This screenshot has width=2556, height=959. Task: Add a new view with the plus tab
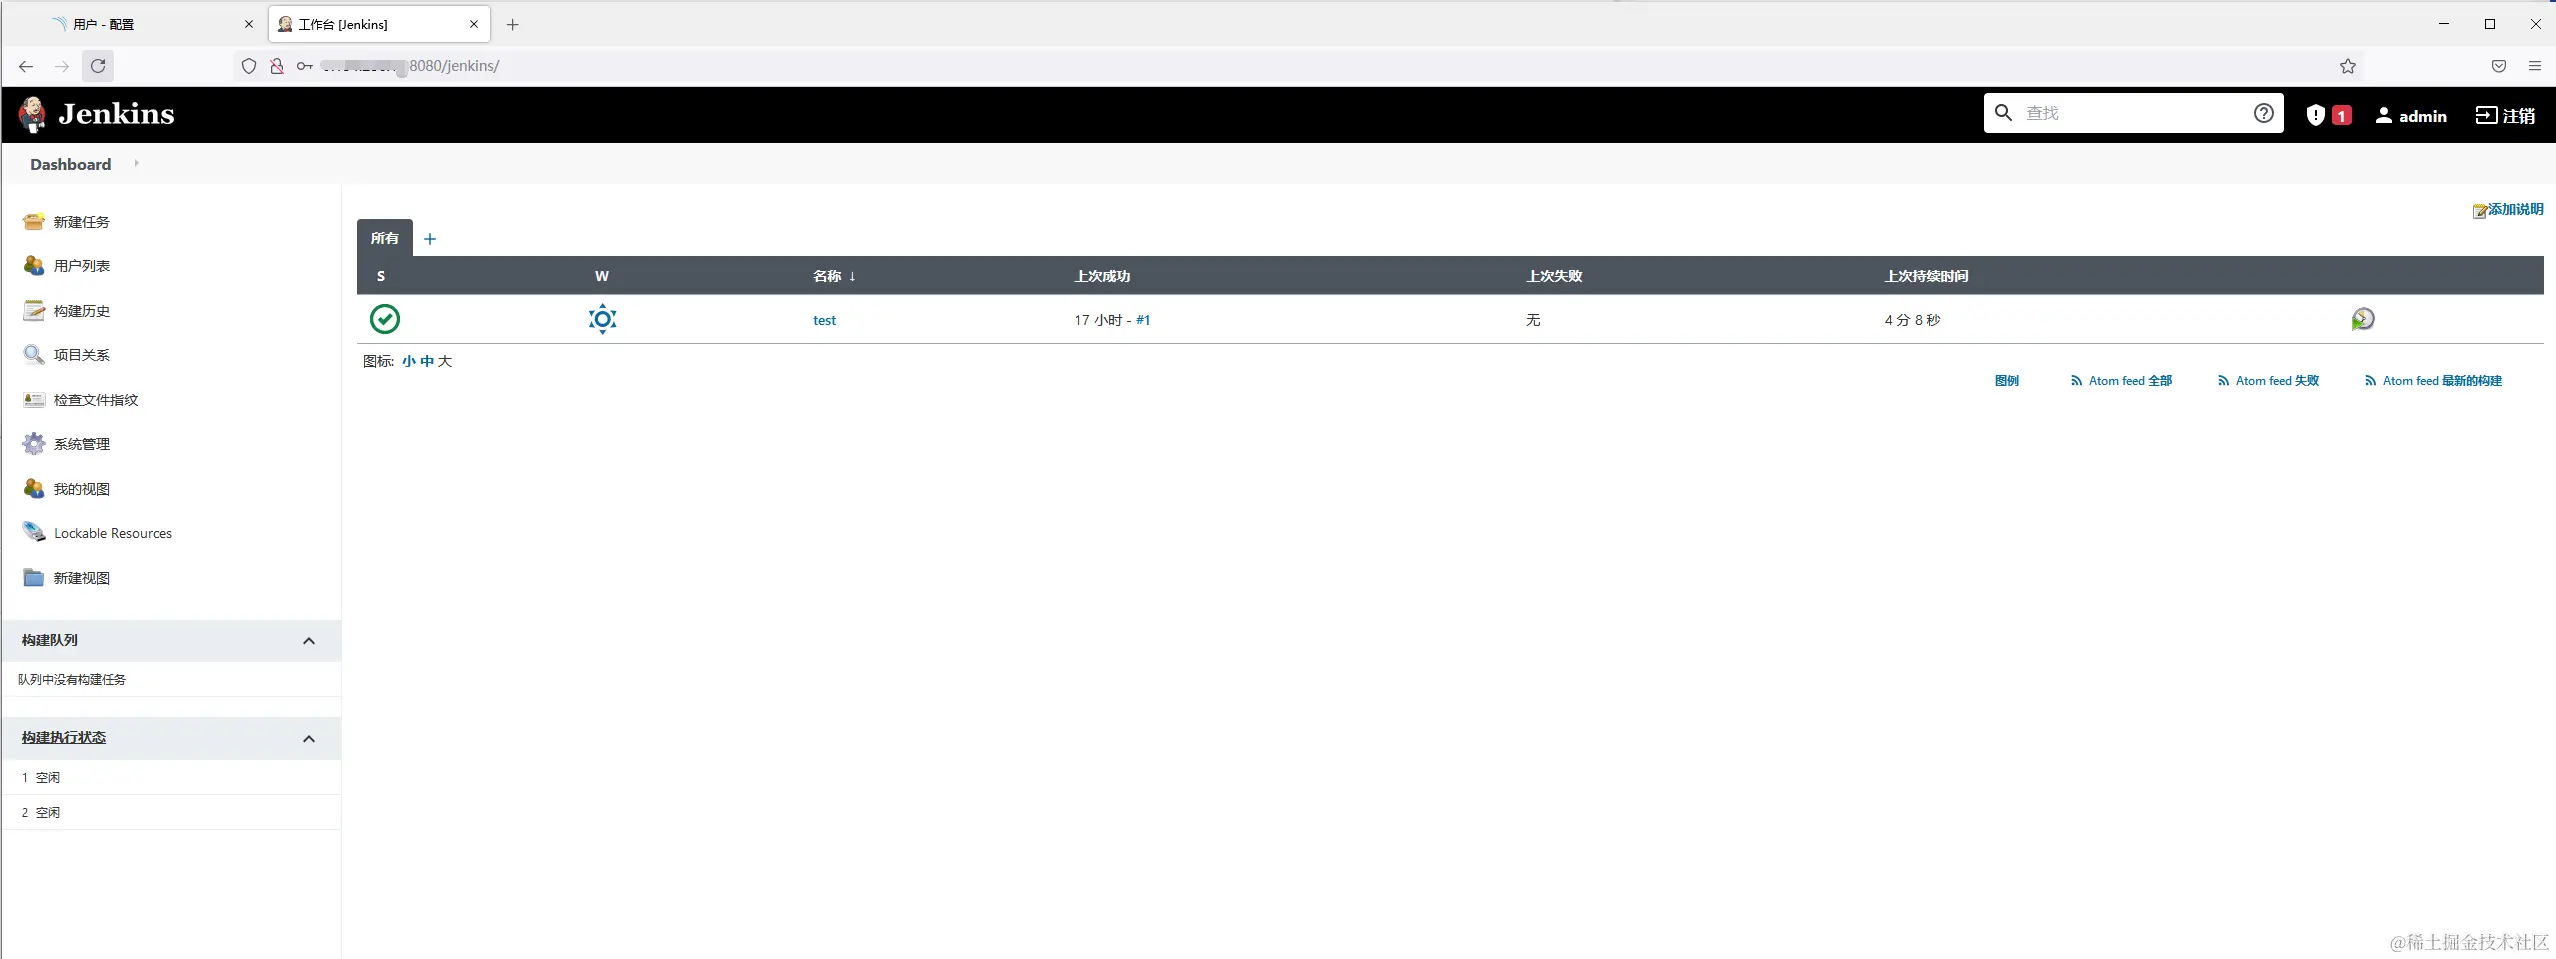pos(430,239)
